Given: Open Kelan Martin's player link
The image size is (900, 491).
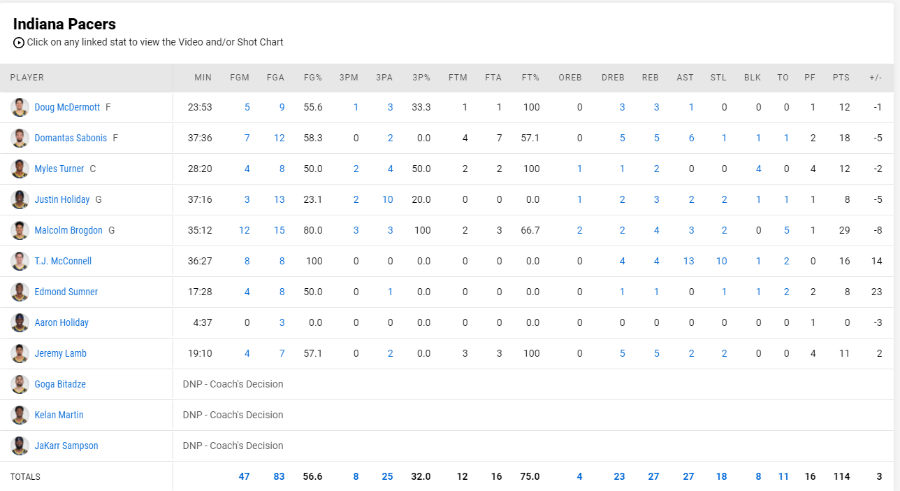Looking at the screenshot, I should [59, 415].
